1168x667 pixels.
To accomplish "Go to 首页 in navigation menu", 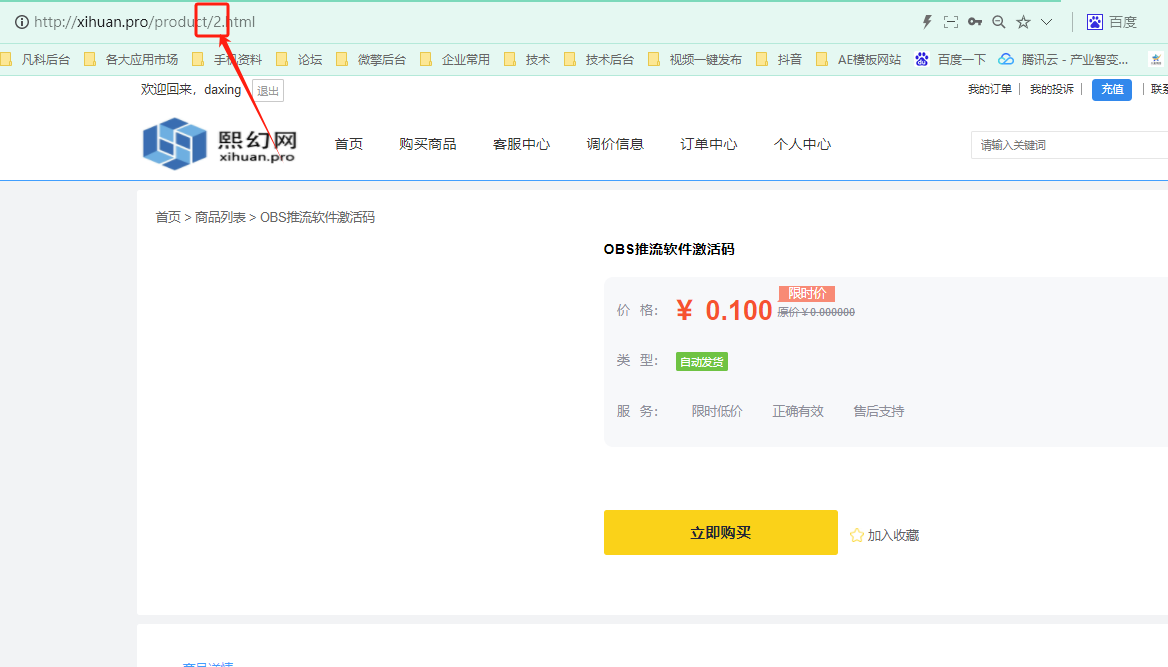I will 349,144.
